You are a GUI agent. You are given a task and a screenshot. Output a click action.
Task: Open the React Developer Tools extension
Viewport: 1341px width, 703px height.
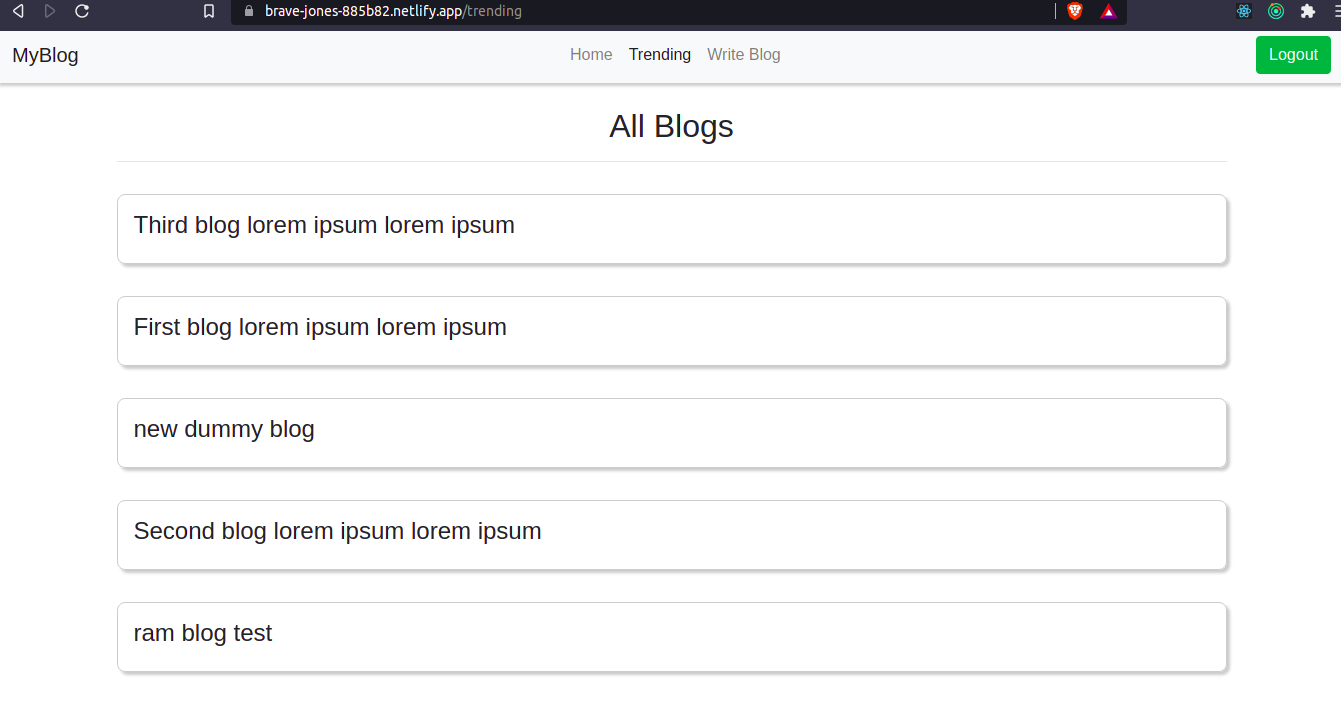tap(1244, 11)
